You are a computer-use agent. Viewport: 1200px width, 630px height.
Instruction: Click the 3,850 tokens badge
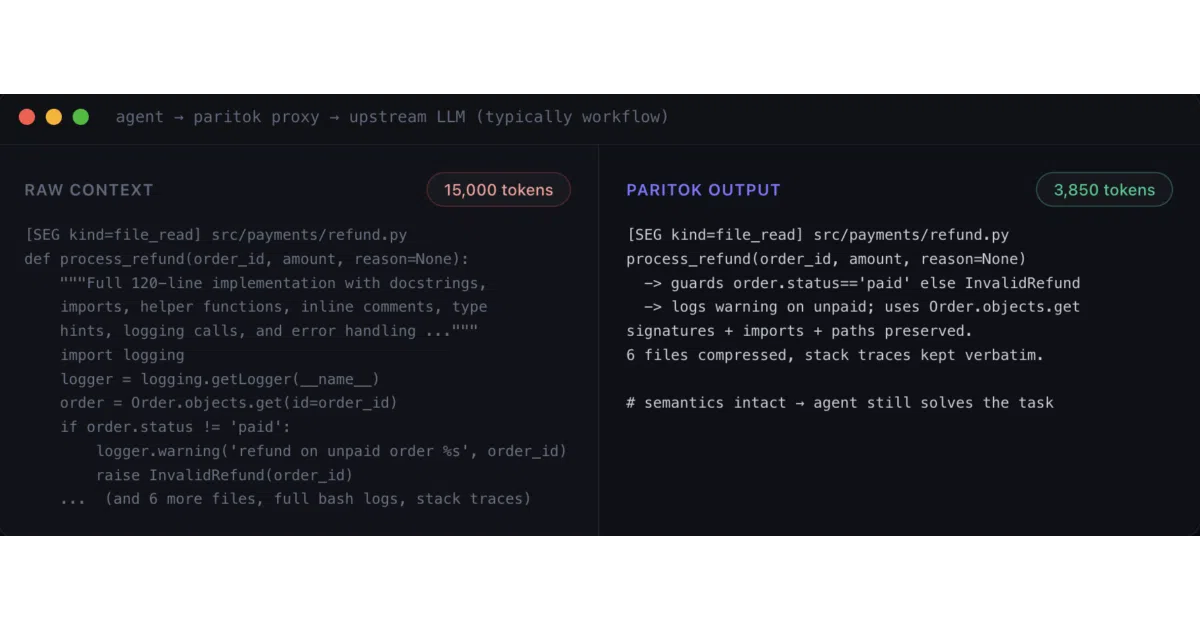tap(1104, 190)
